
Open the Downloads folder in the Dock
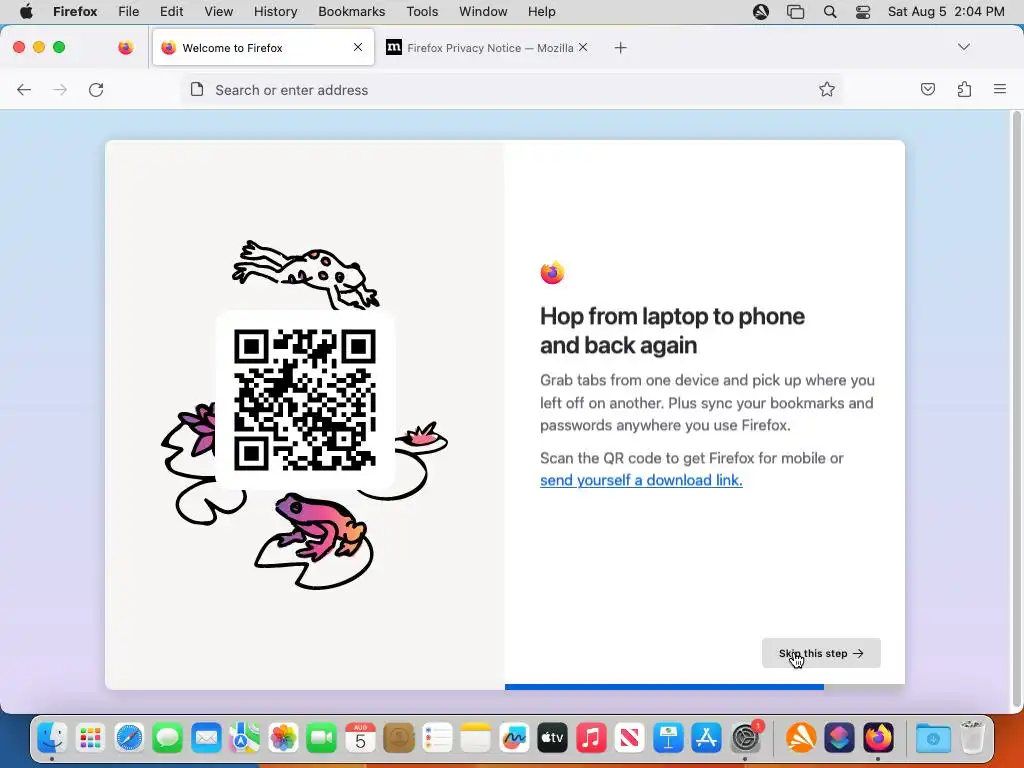click(x=933, y=738)
